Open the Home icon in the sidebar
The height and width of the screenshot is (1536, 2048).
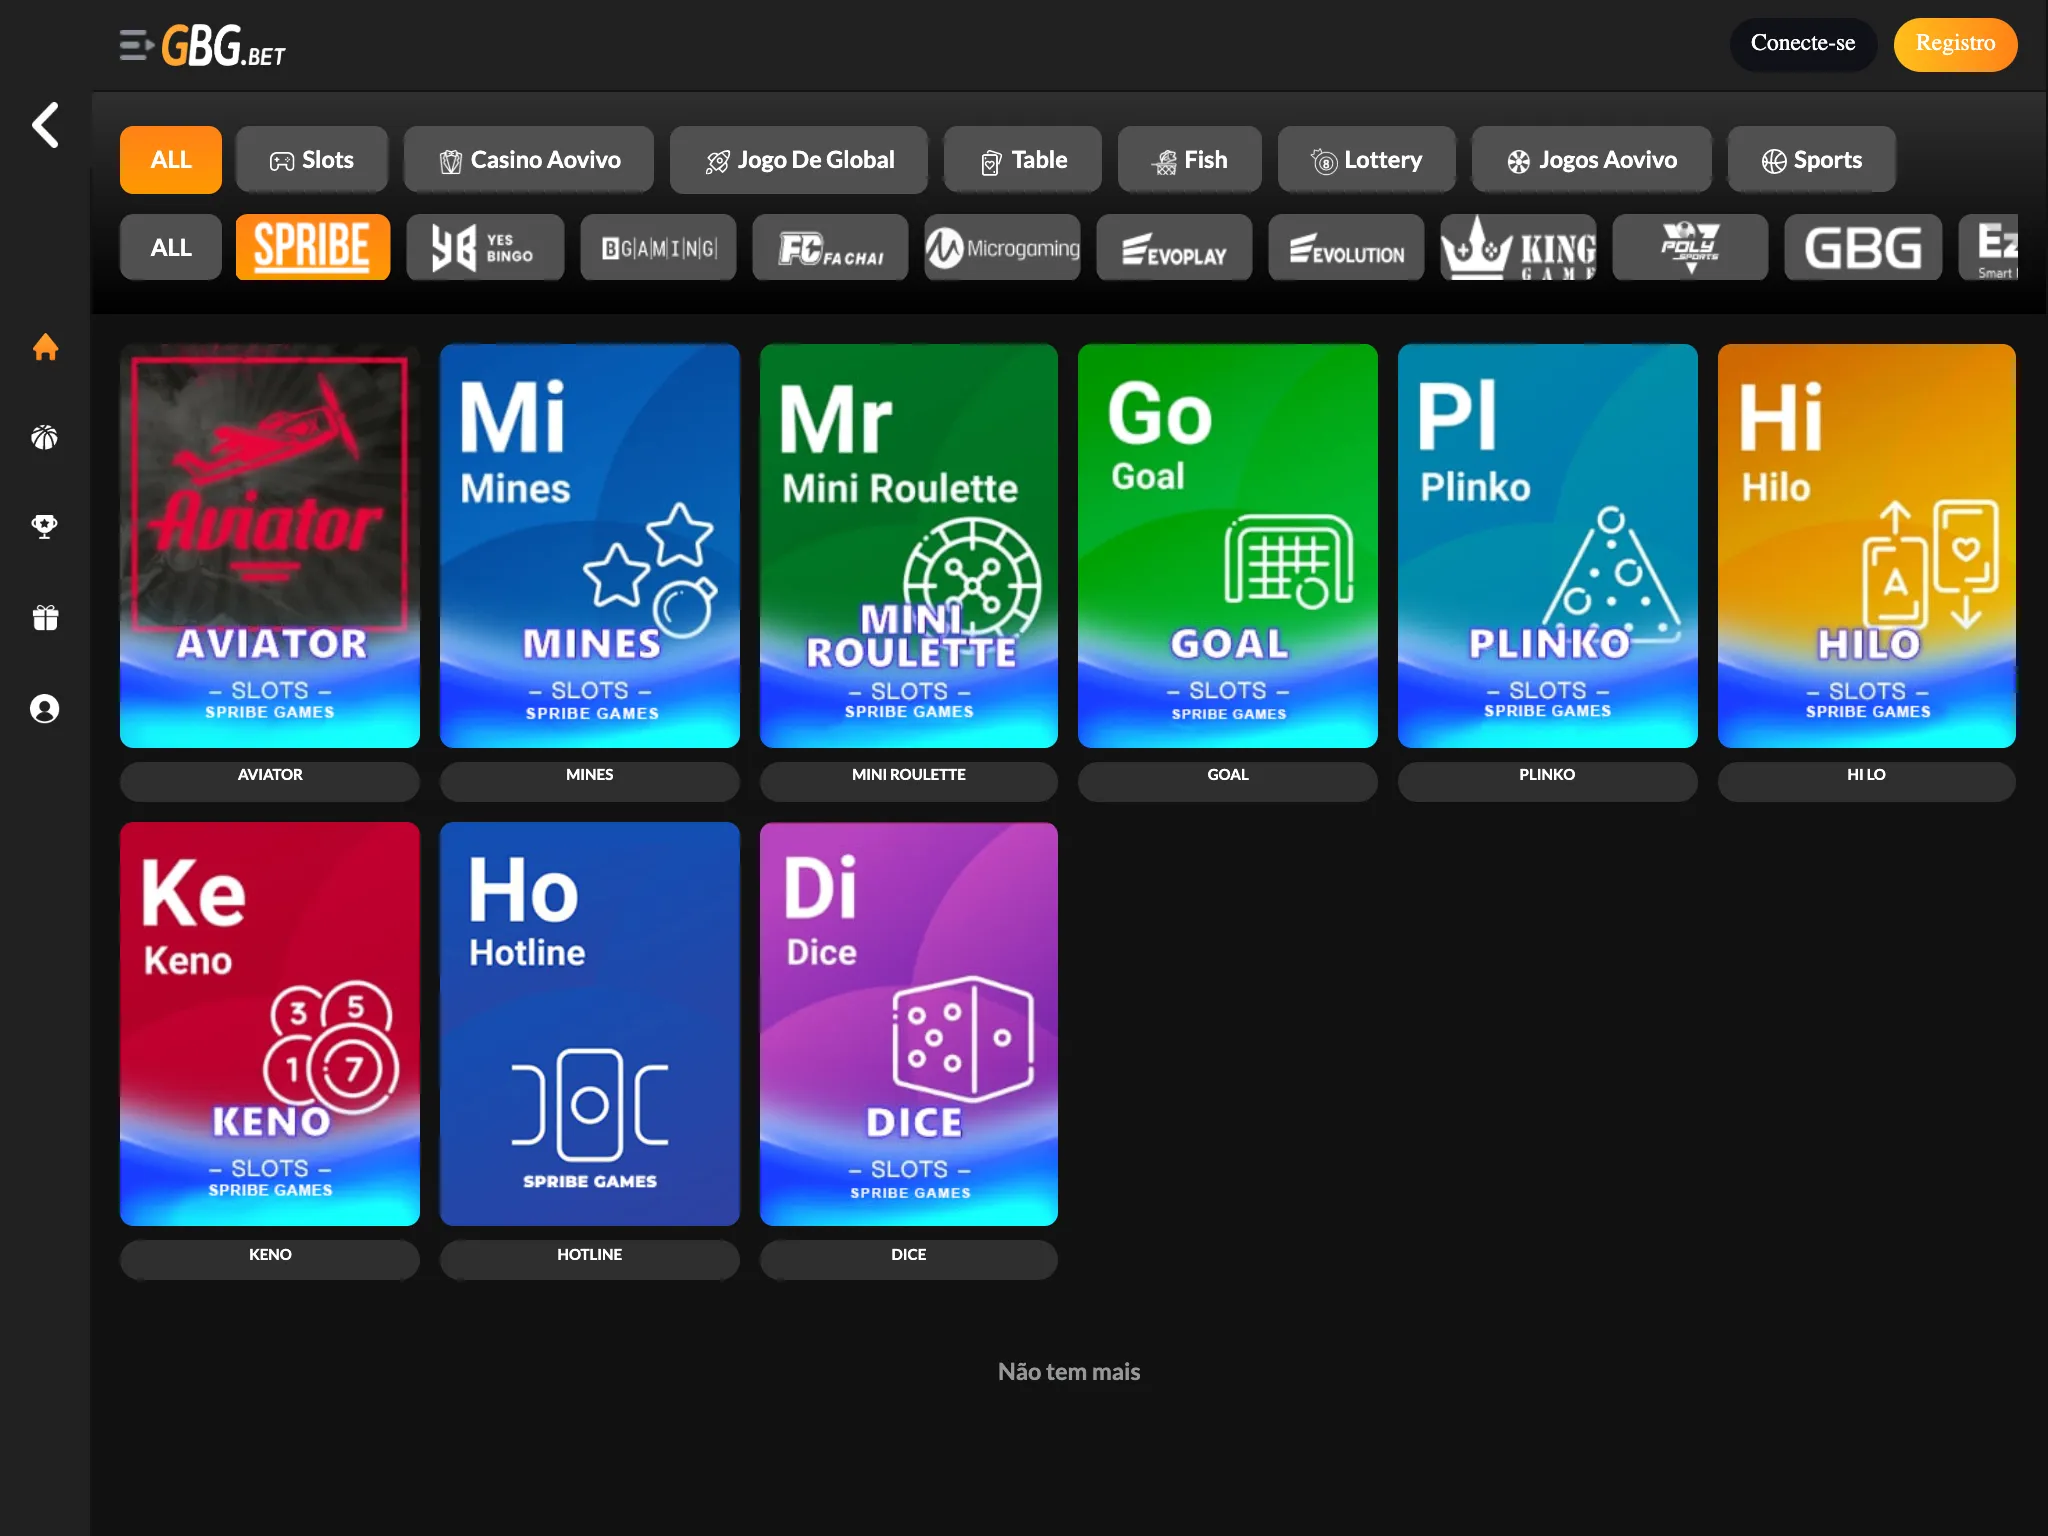coord(45,347)
